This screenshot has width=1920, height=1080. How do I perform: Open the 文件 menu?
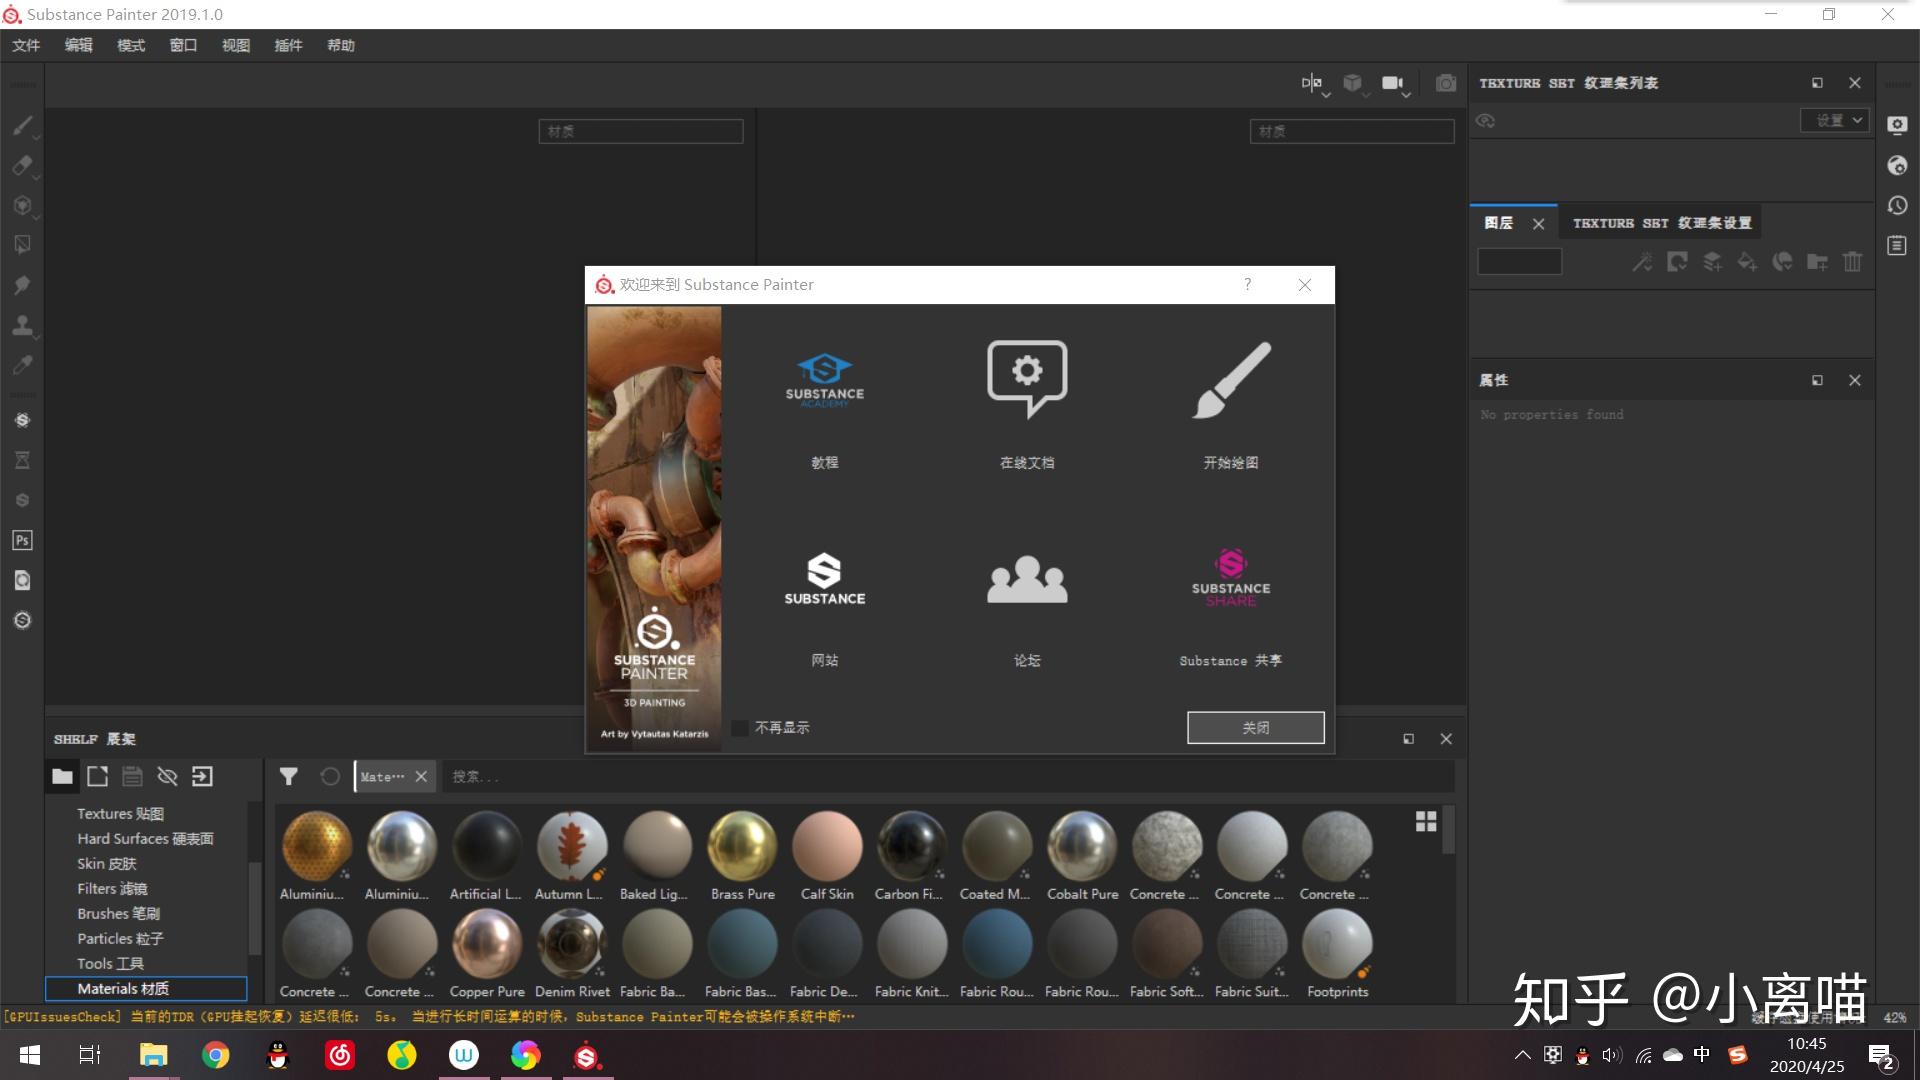tap(26, 45)
